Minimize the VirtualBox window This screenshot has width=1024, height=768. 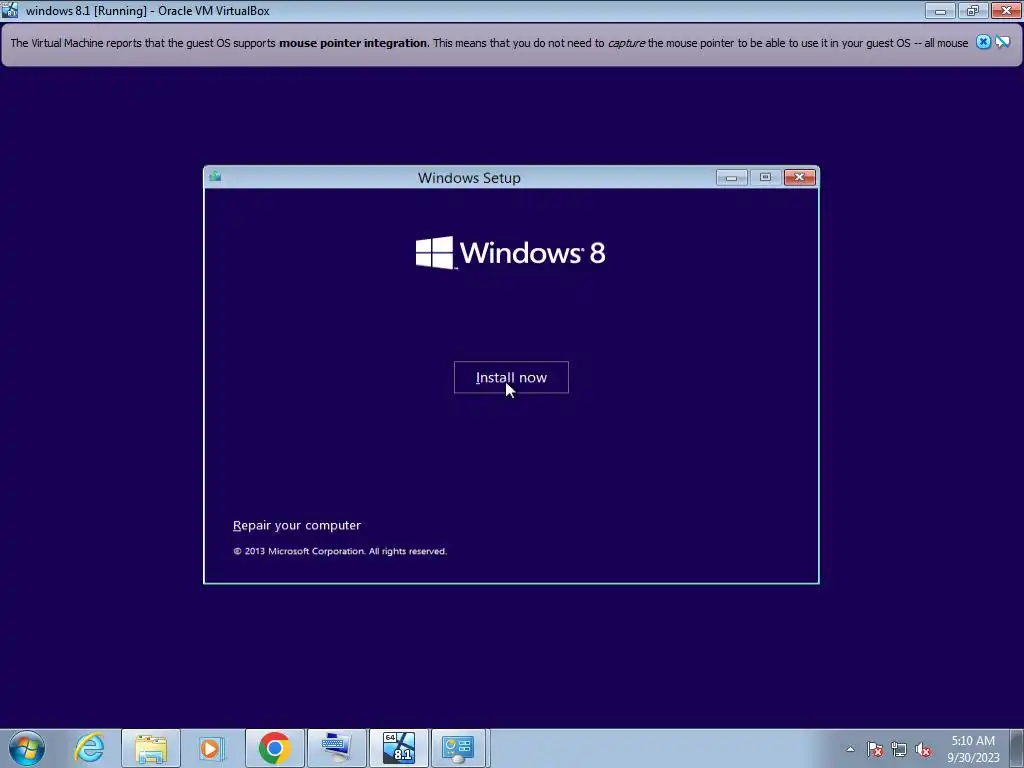tap(940, 10)
